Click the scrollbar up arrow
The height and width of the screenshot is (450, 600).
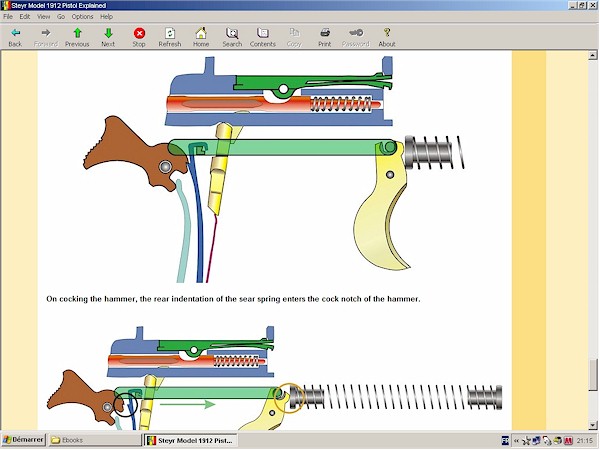tap(593, 55)
